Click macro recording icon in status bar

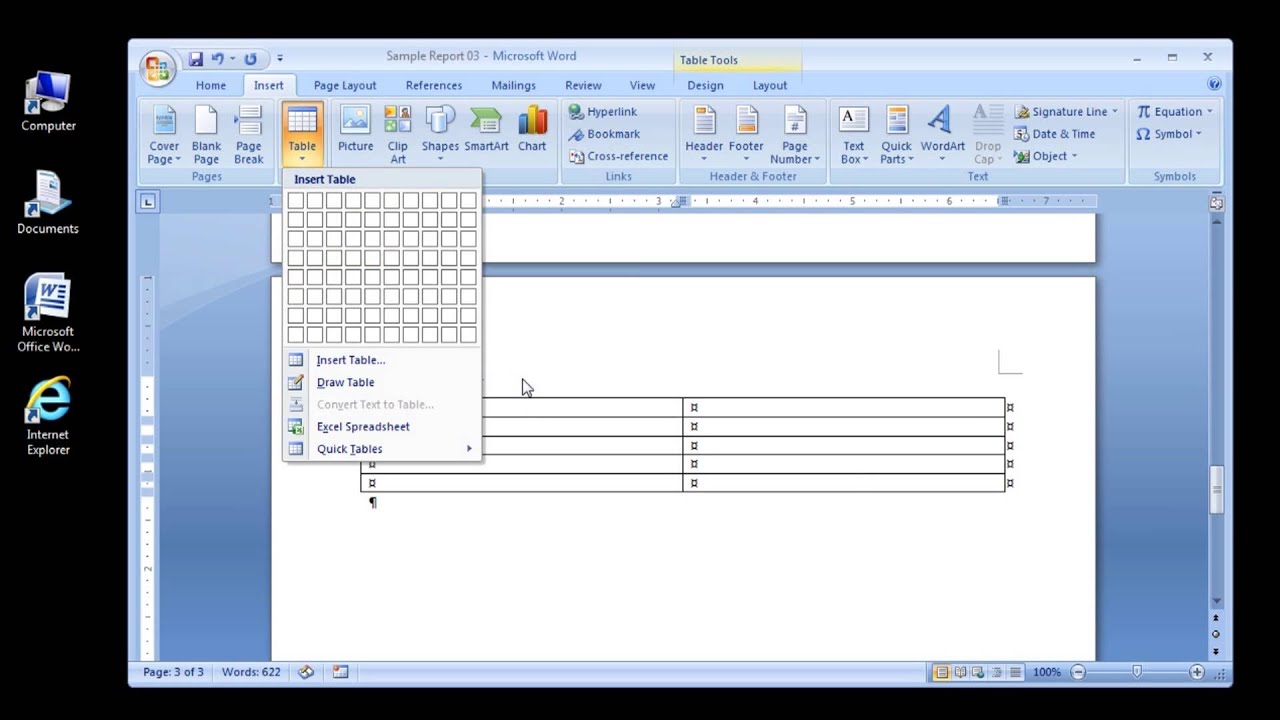point(340,672)
